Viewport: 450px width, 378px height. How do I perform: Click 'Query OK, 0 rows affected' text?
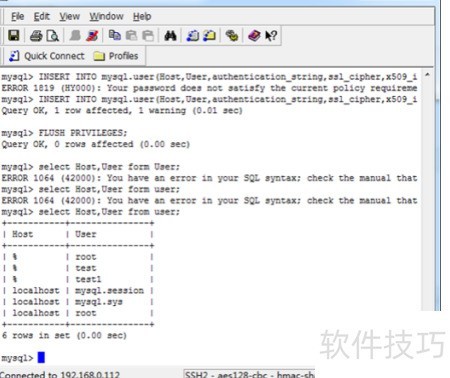click(96, 144)
